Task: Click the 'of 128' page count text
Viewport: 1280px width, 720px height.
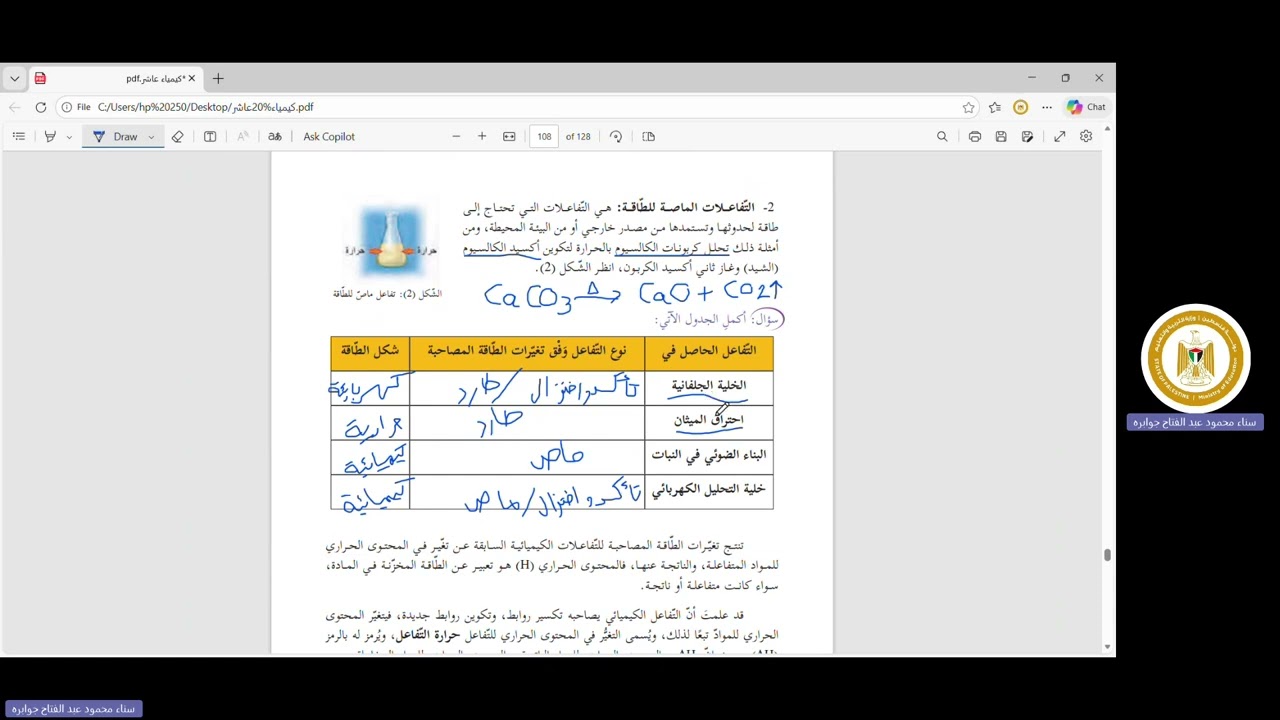Action: coord(578,137)
